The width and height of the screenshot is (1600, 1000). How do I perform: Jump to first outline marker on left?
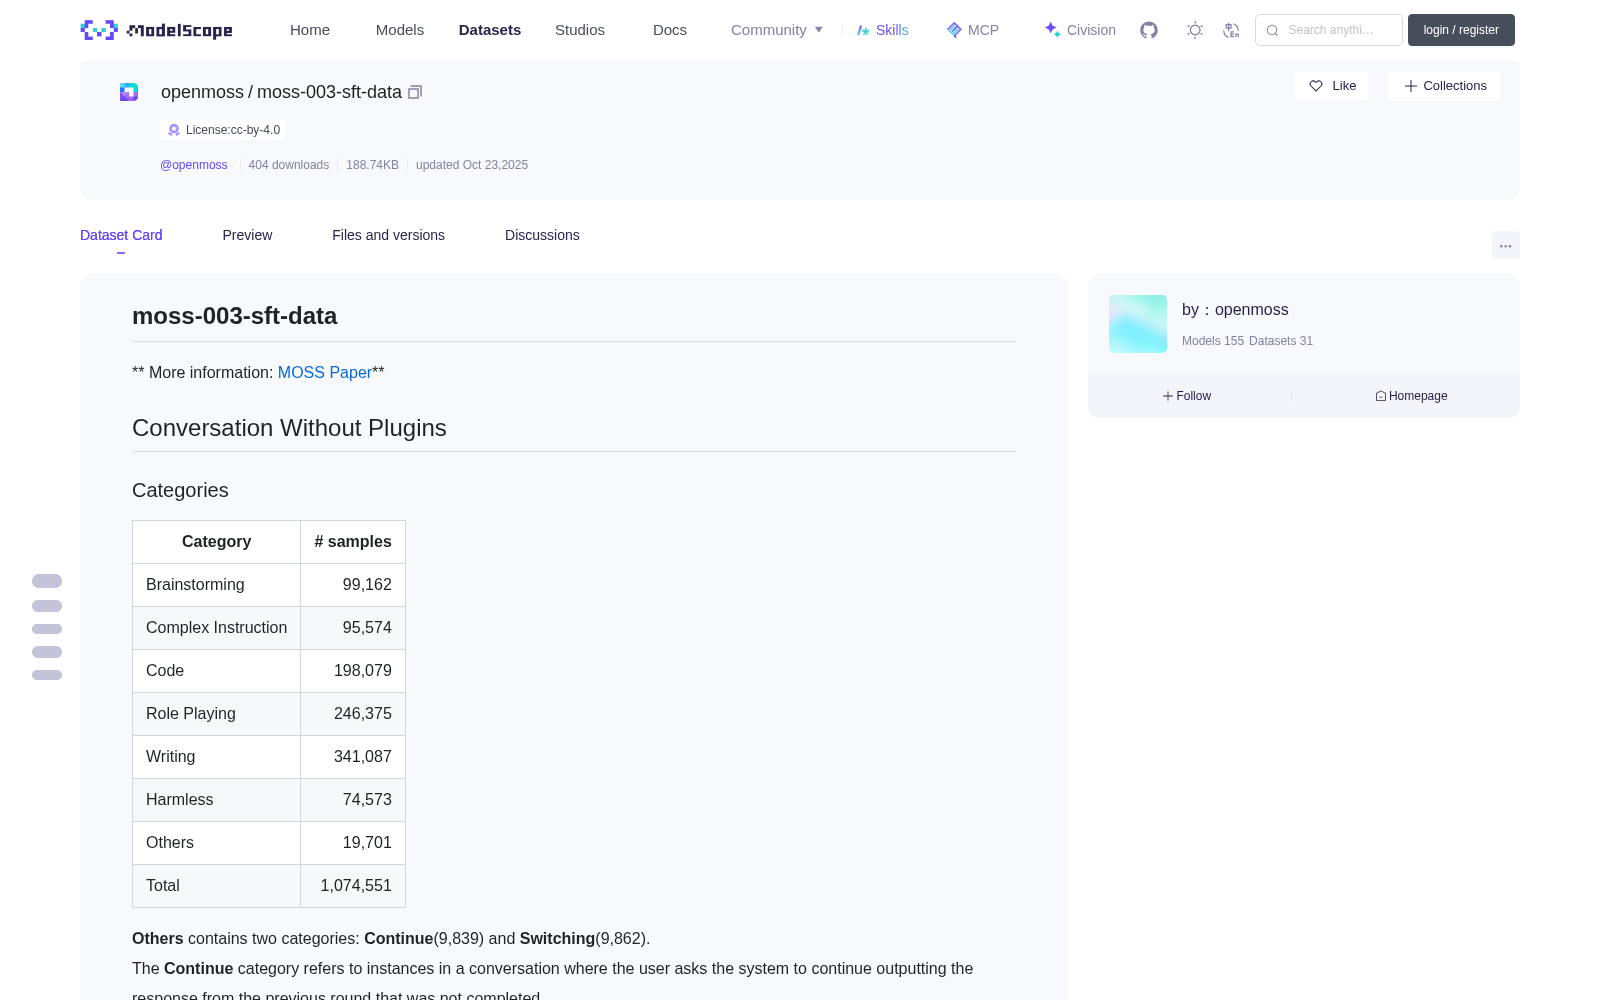point(47,581)
